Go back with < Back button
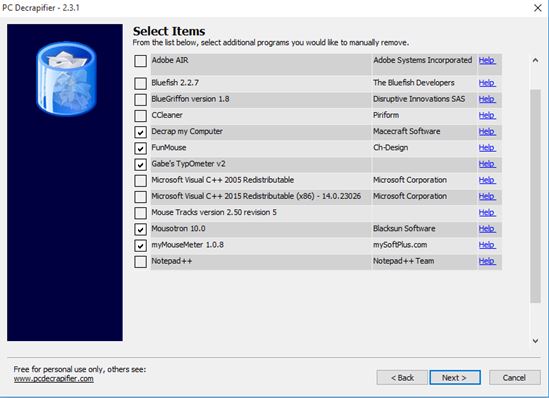The width and height of the screenshot is (549, 398). coord(402,378)
